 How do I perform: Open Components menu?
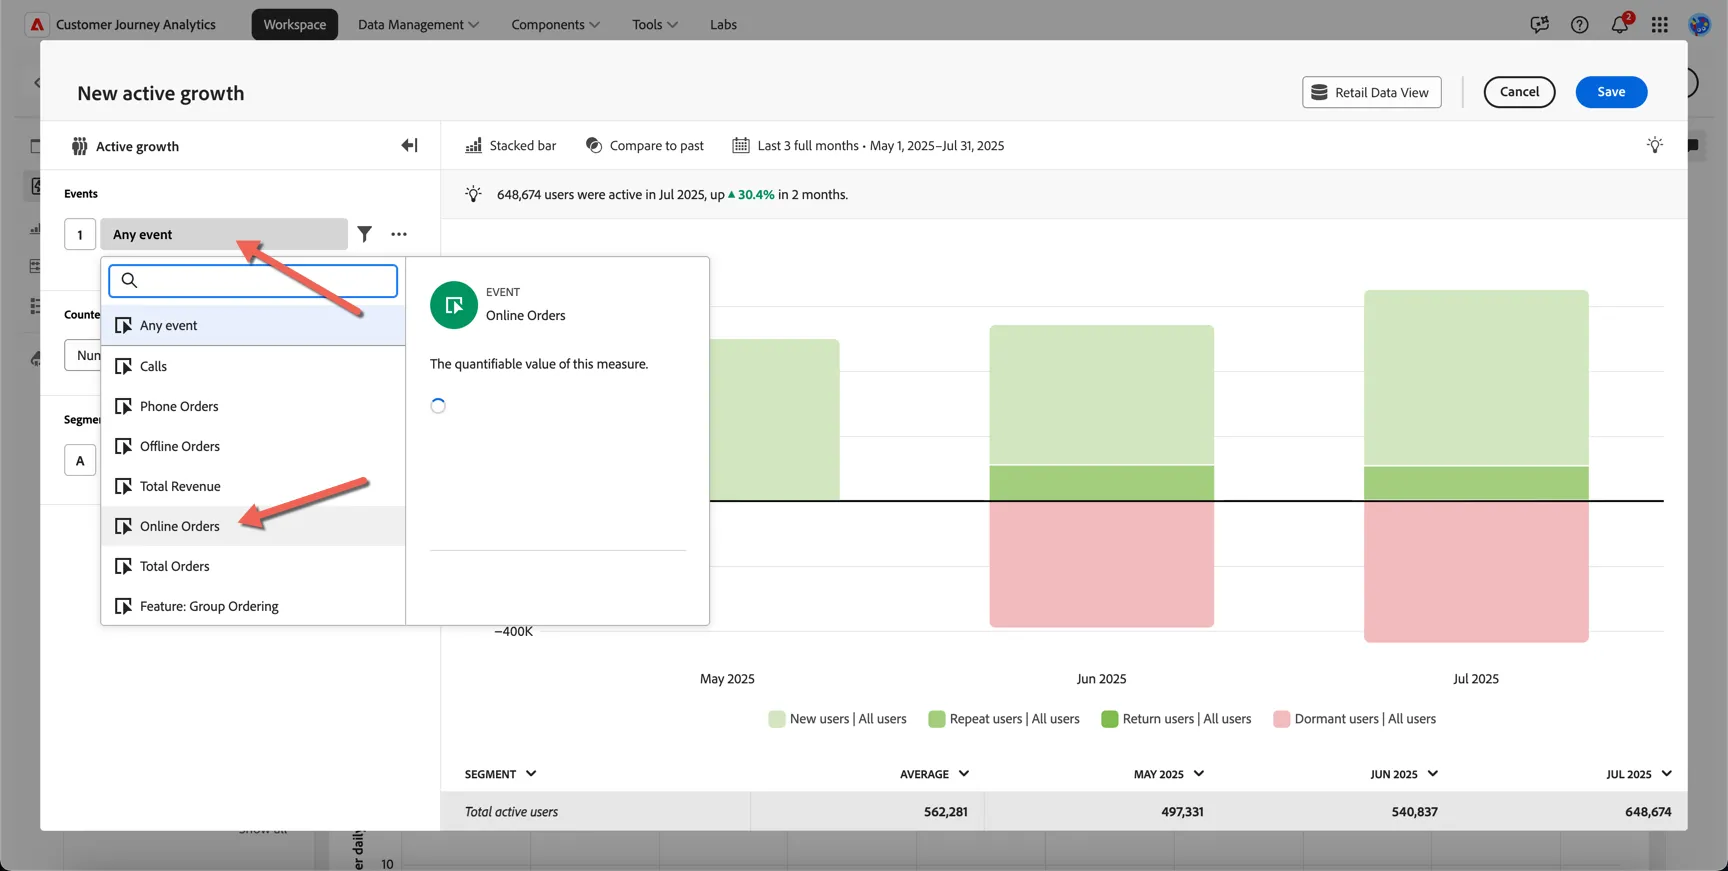[x=555, y=24]
